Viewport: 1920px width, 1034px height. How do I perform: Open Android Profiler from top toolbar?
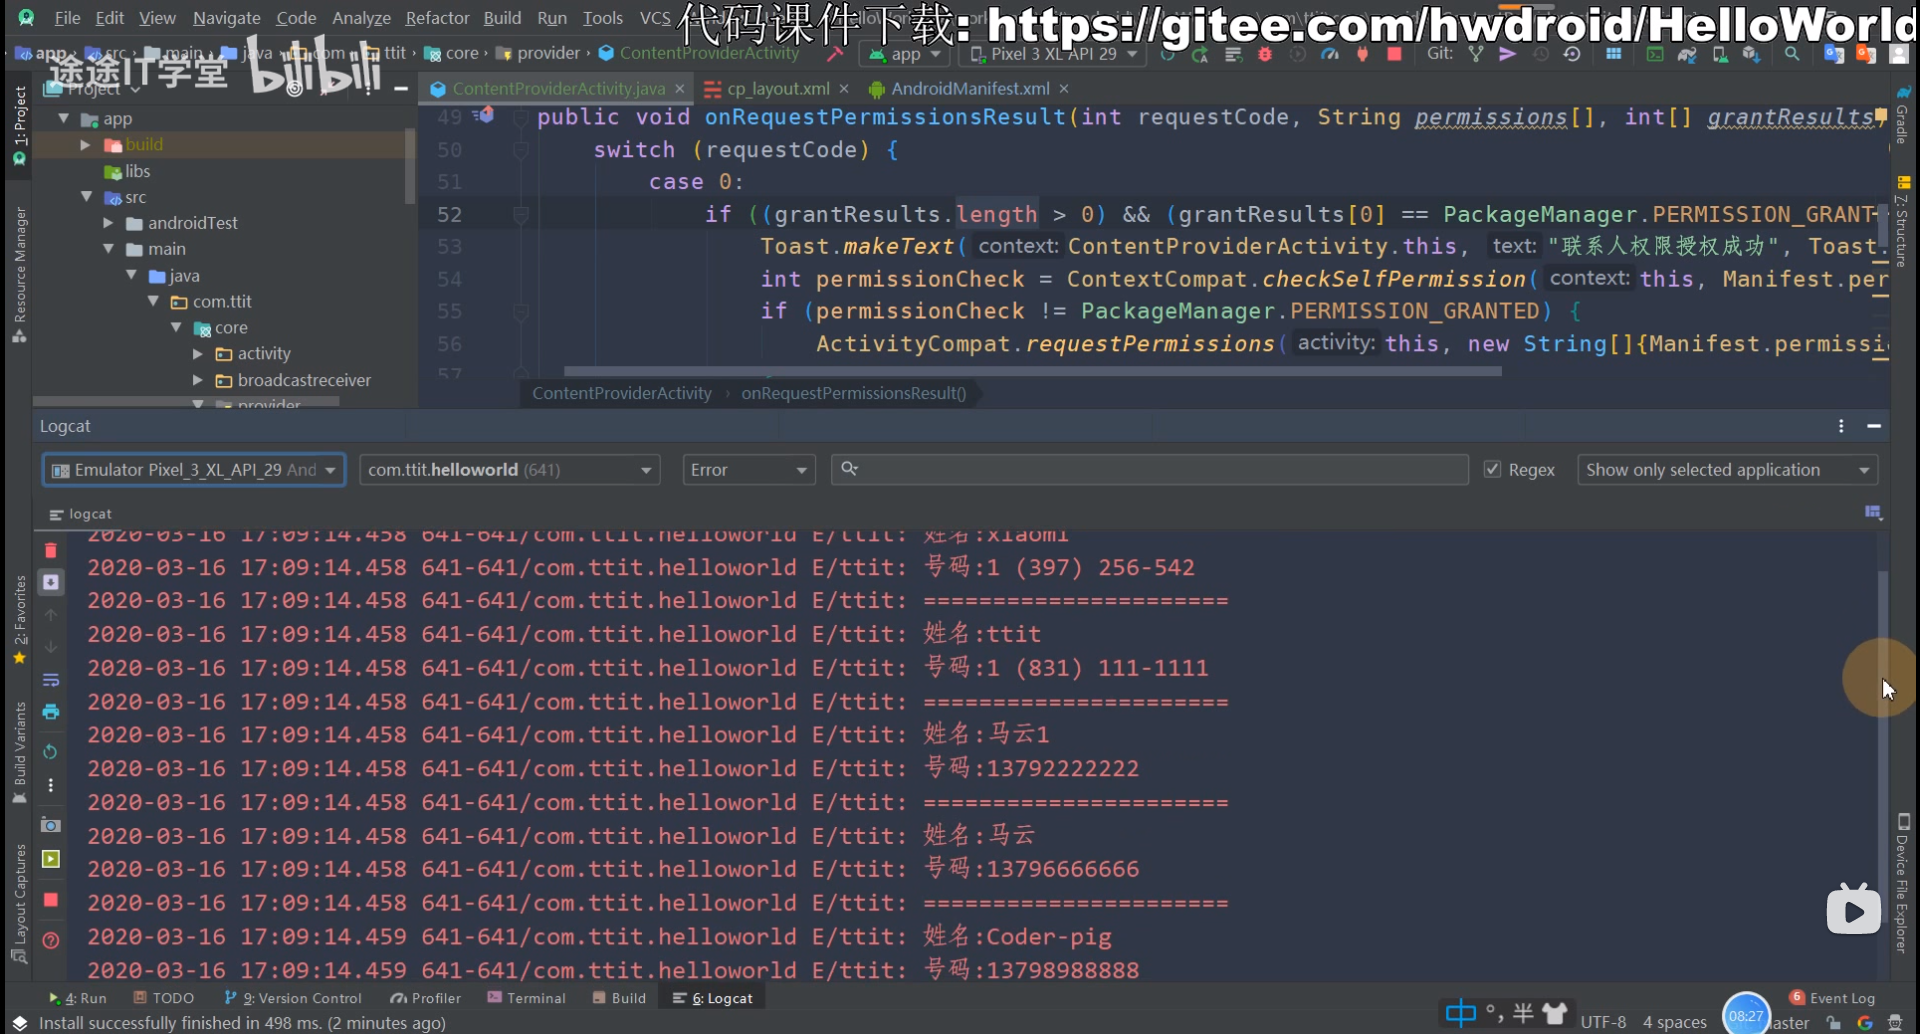[x=1330, y=54]
